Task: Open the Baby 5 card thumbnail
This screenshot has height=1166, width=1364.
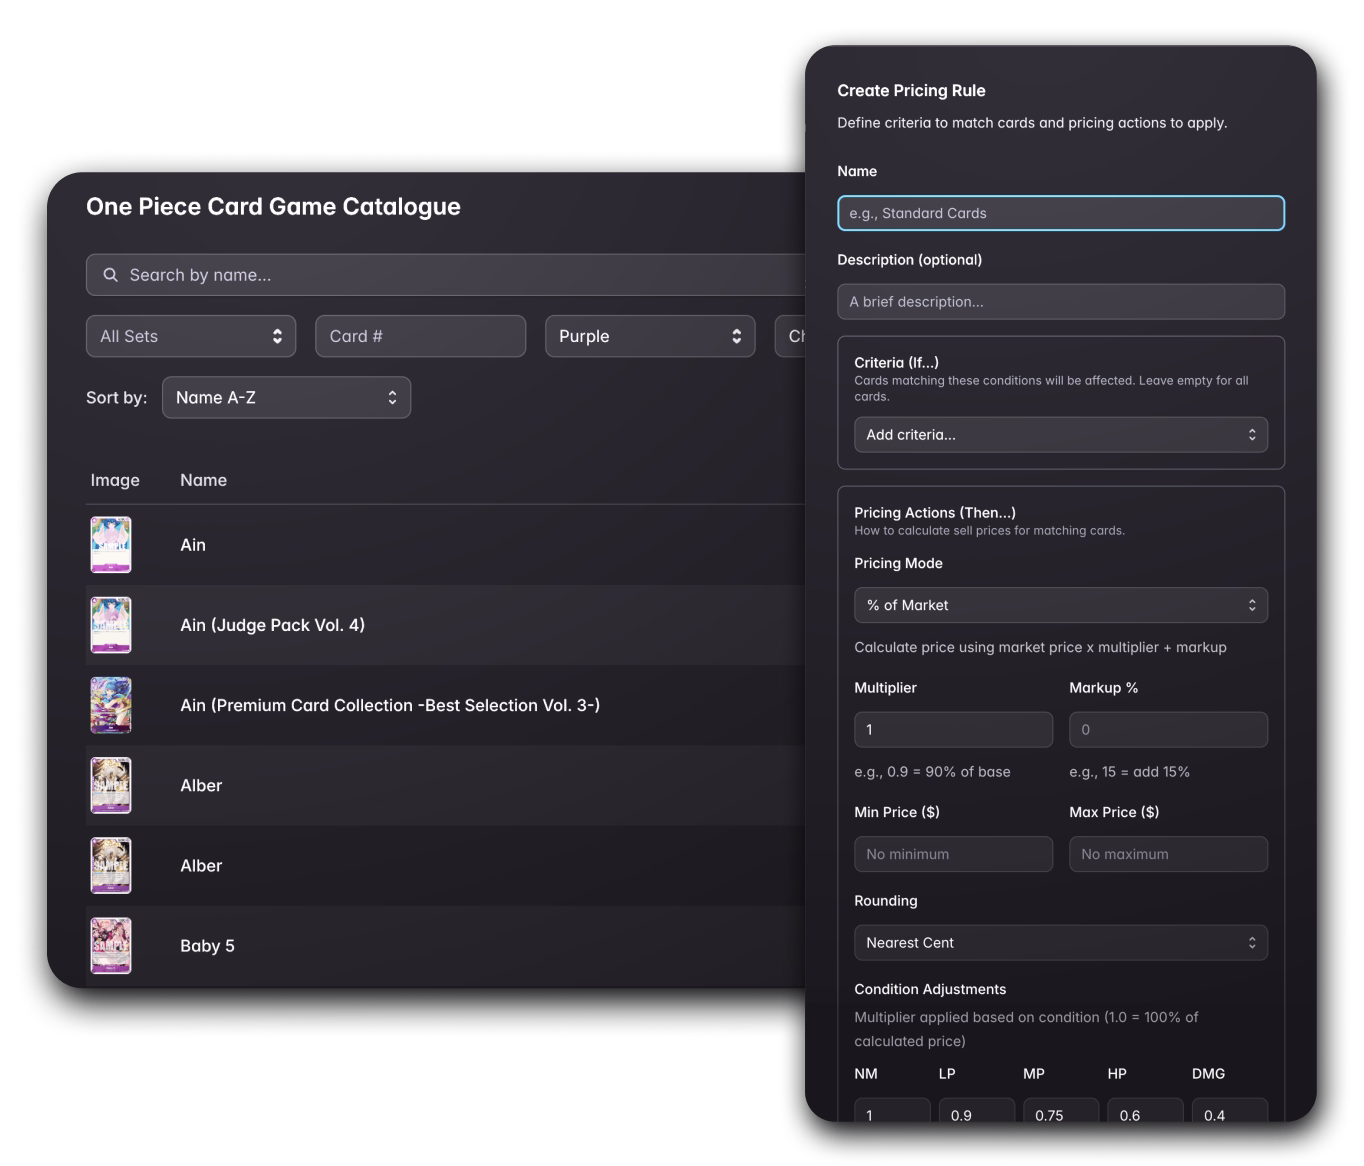Action: coord(111,946)
